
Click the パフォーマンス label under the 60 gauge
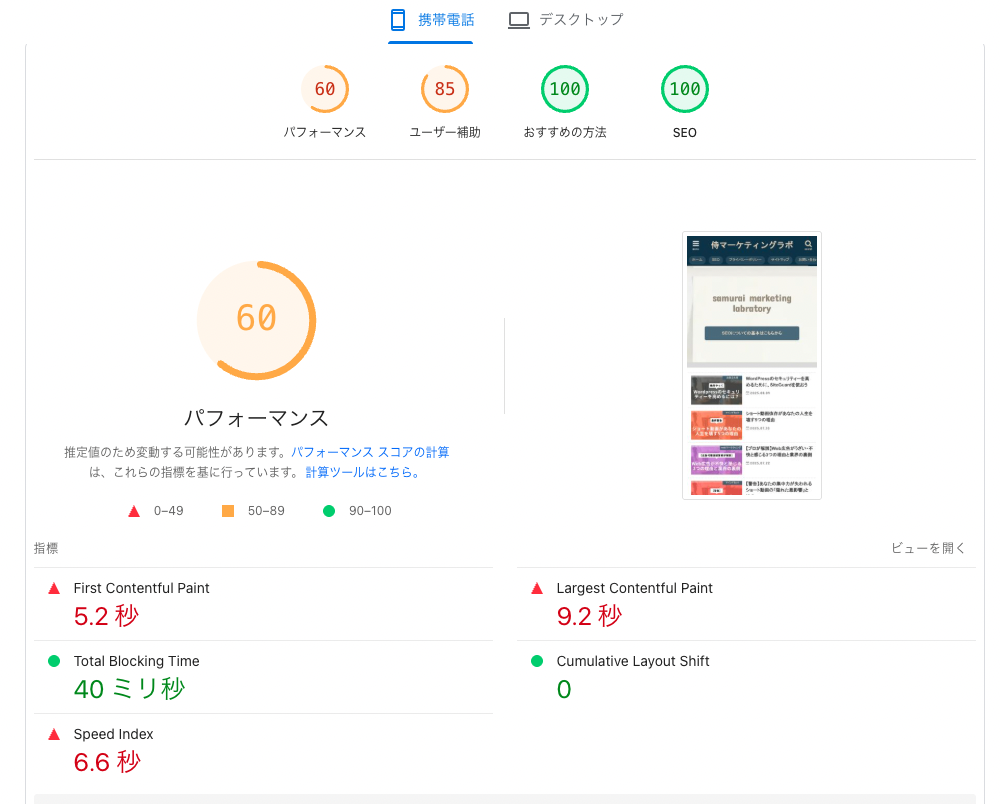pyautogui.click(x=325, y=133)
